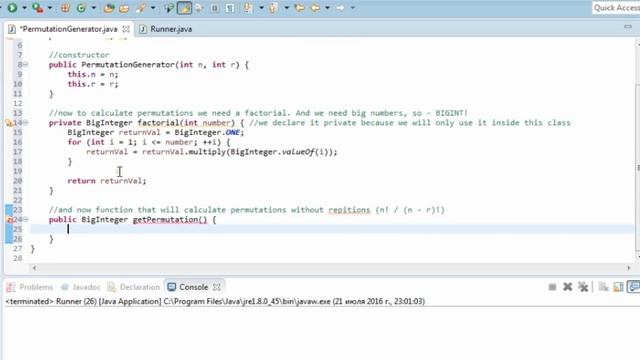
Task: Open the Run button dropdown arrow
Action: 24,8
